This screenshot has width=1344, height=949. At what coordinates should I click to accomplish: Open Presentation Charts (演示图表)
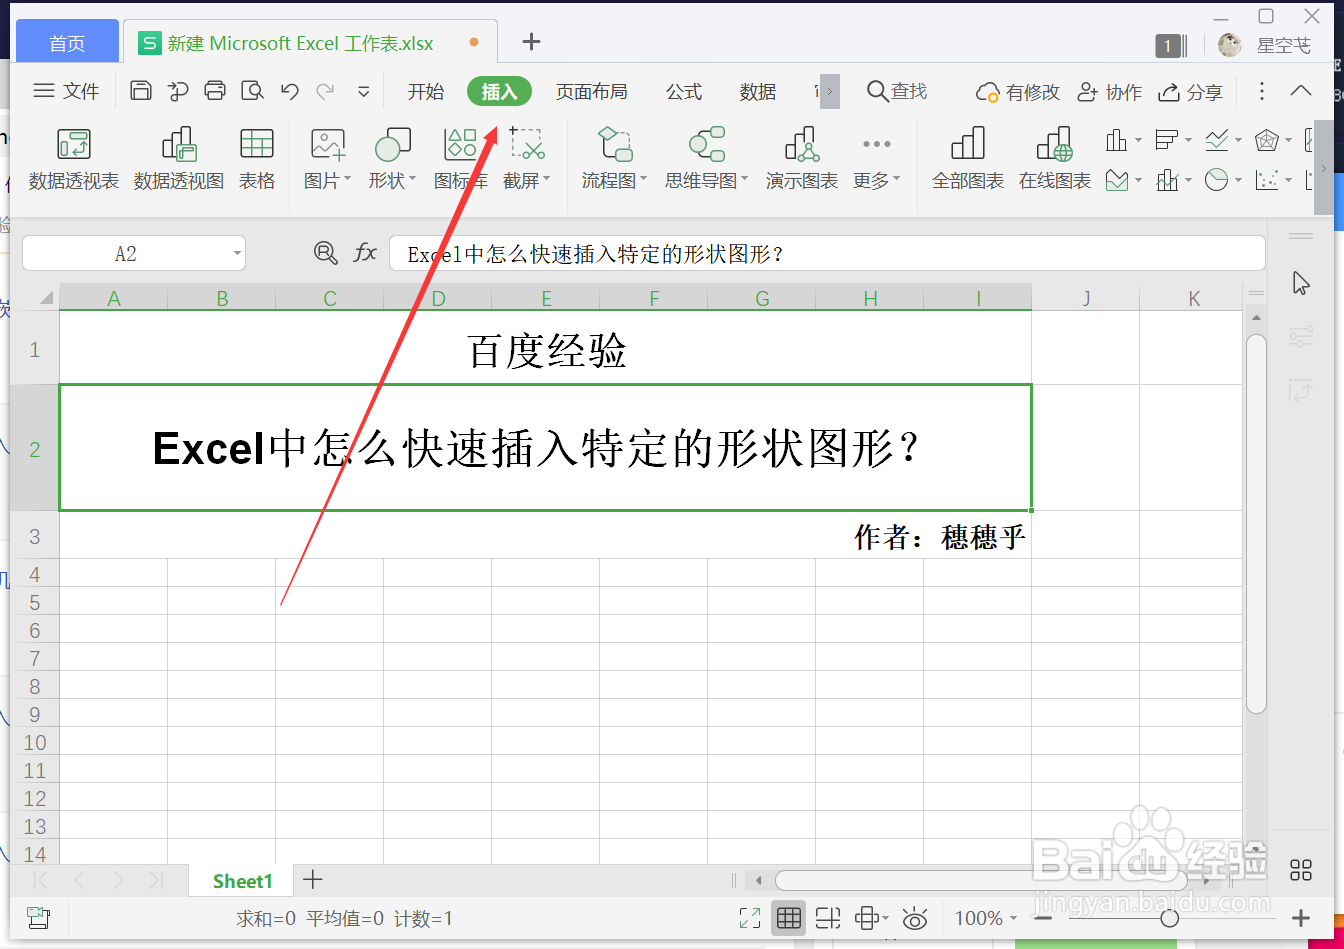pos(802,158)
